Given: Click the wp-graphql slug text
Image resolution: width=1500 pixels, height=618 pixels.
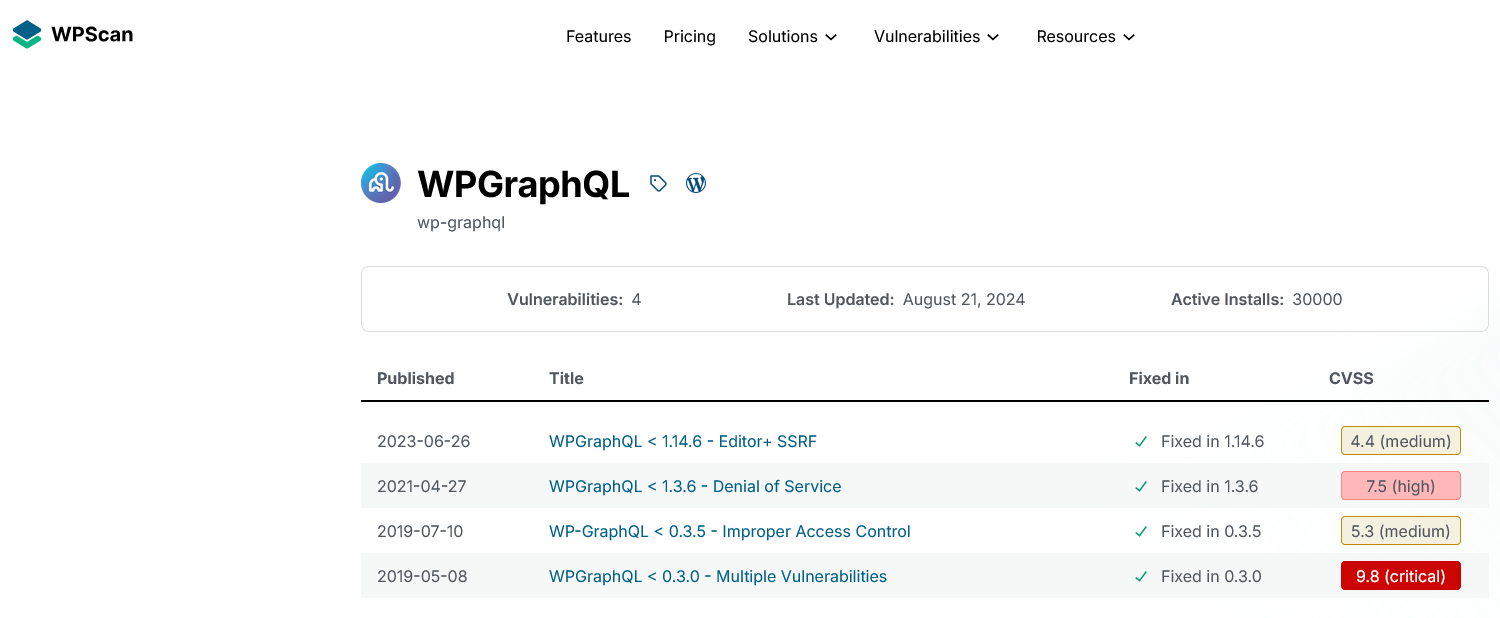Looking at the screenshot, I should (x=461, y=222).
